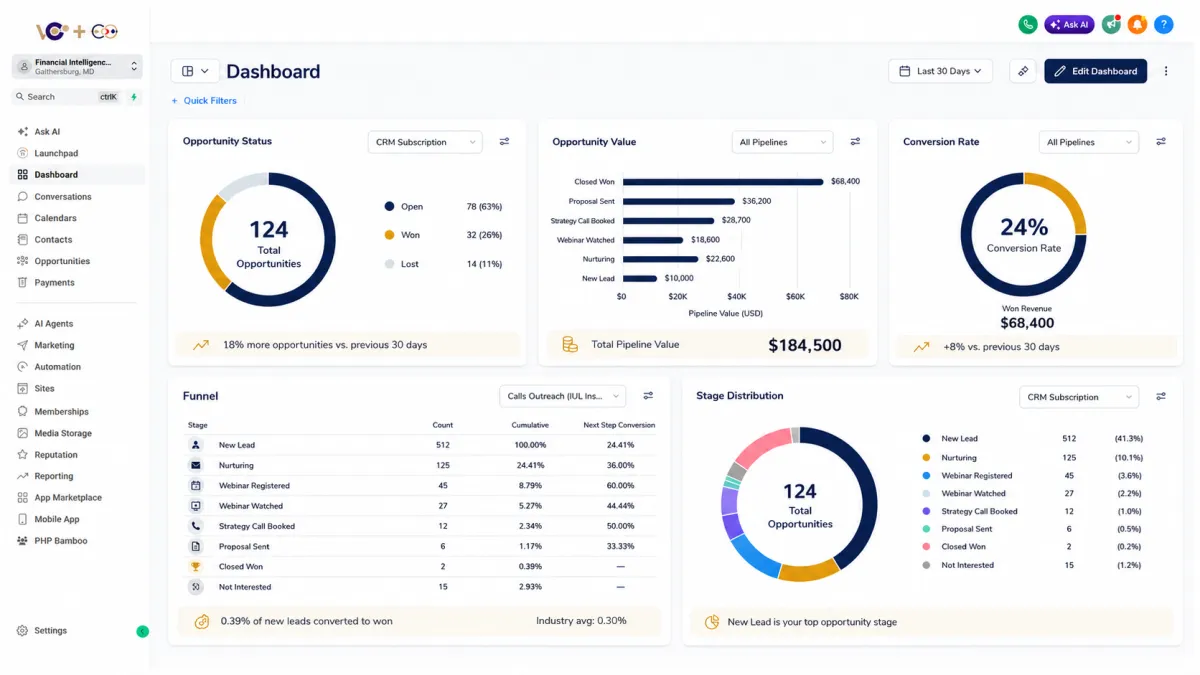Click the Edit Dashboard button
Viewport: 1200px width, 675px height.
point(1096,71)
